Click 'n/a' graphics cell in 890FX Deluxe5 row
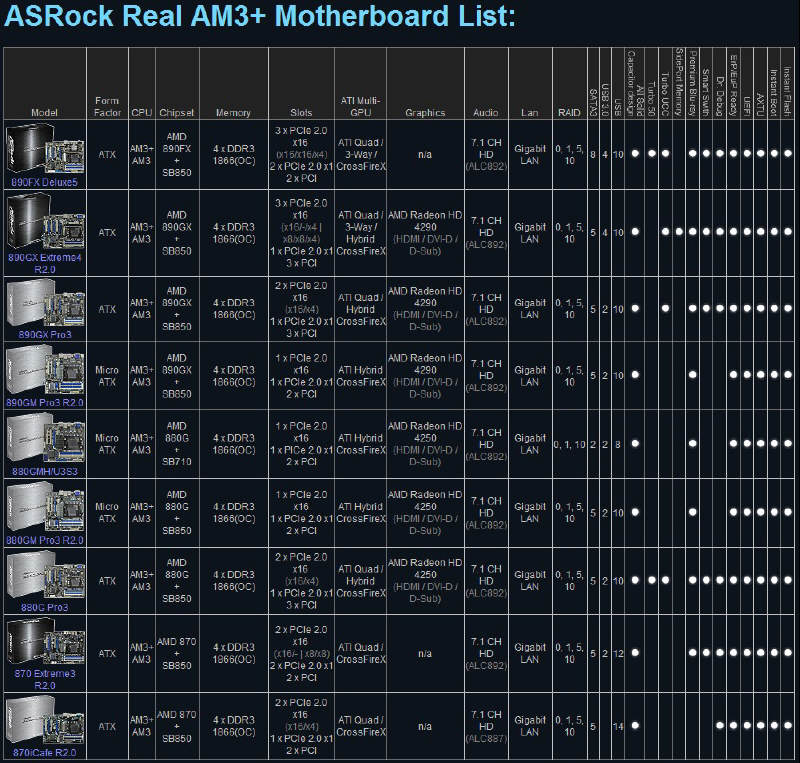800x763 pixels. coord(425,154)
